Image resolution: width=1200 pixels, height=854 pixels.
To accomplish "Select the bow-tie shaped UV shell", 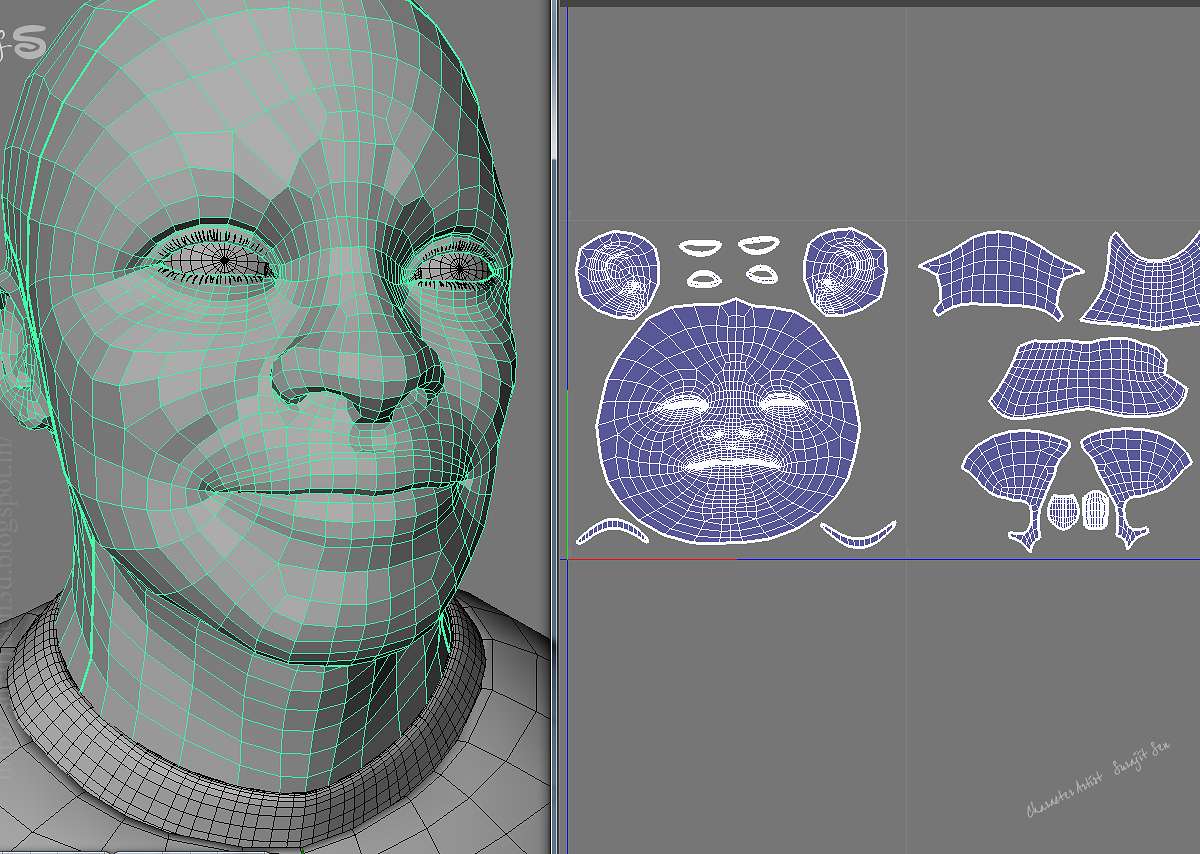I will click(1001, 275).
